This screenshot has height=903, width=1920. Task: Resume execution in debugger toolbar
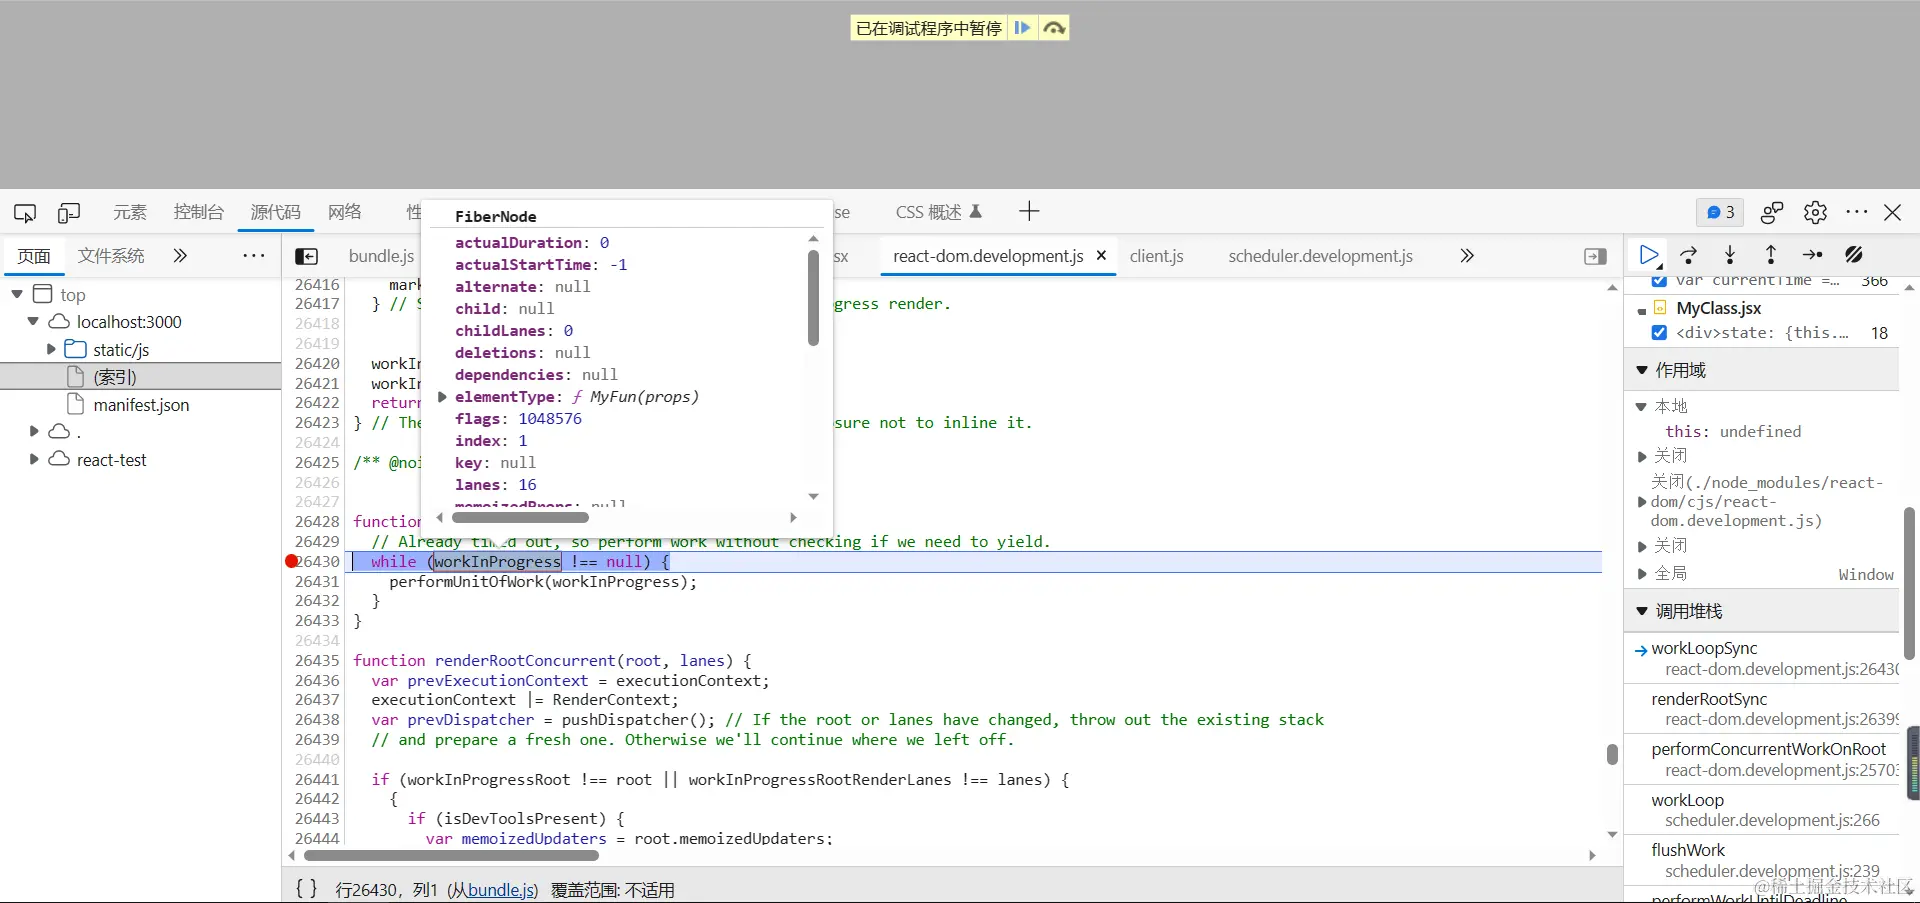point(1649,256)
